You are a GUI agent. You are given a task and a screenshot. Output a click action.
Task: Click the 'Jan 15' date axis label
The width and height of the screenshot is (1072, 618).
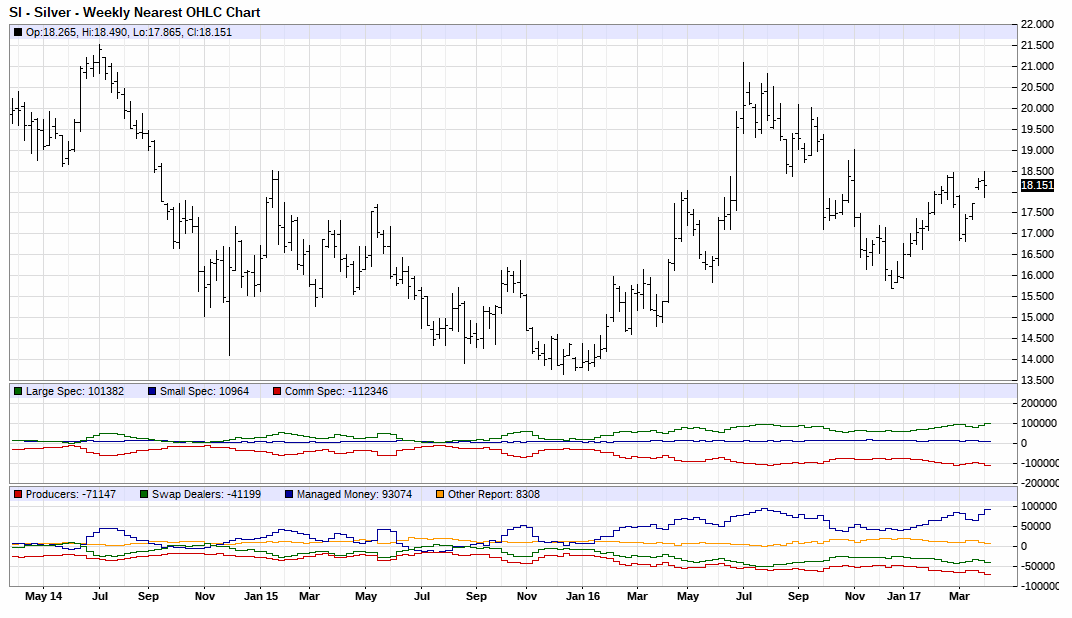tap(261, 596)
